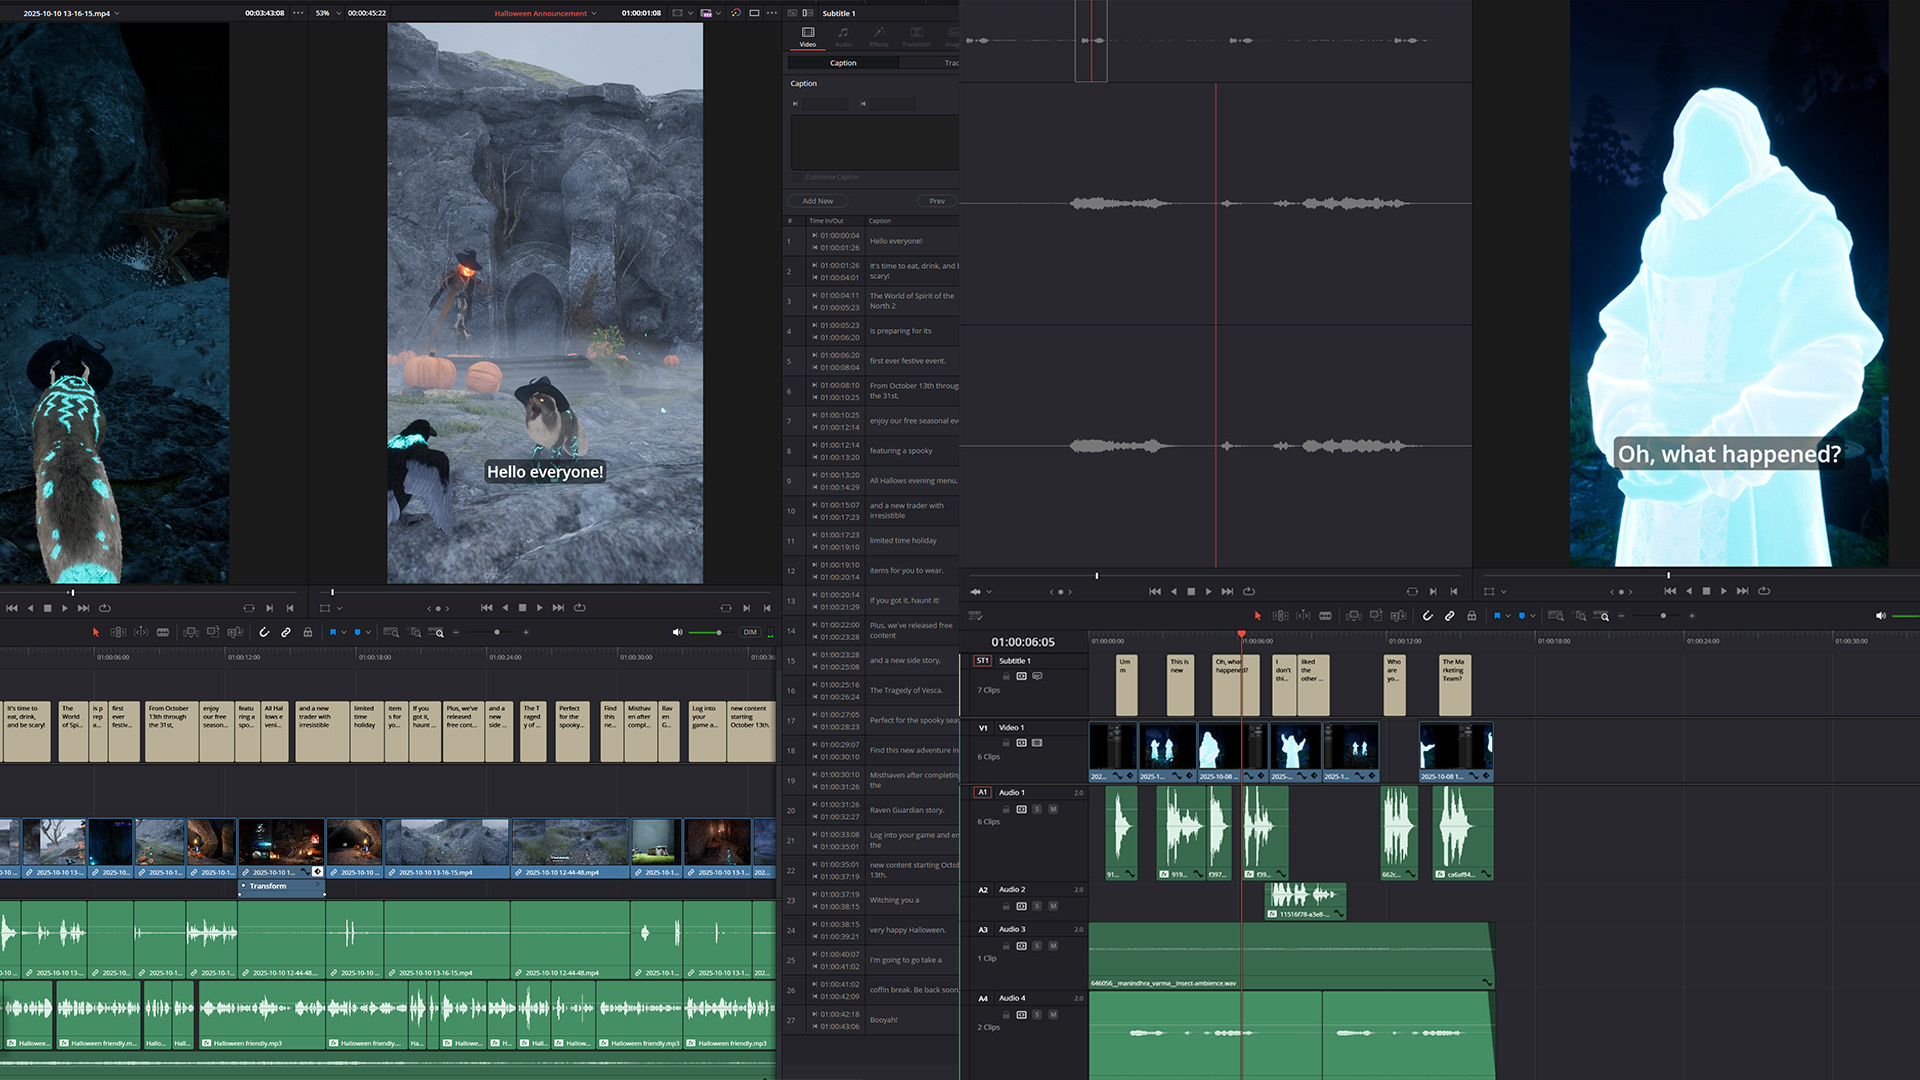The width and height of the screenshot is (1920, 1080).
Task: Click the blue flag icon in left toolbar
Action: point(333,632)
